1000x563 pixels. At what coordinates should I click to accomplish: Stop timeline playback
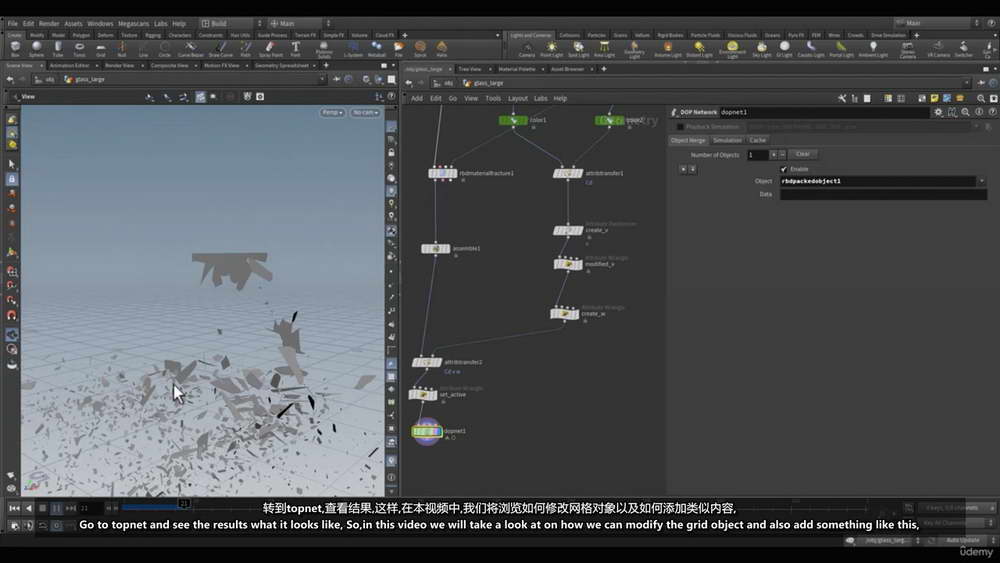click(43, 508)
